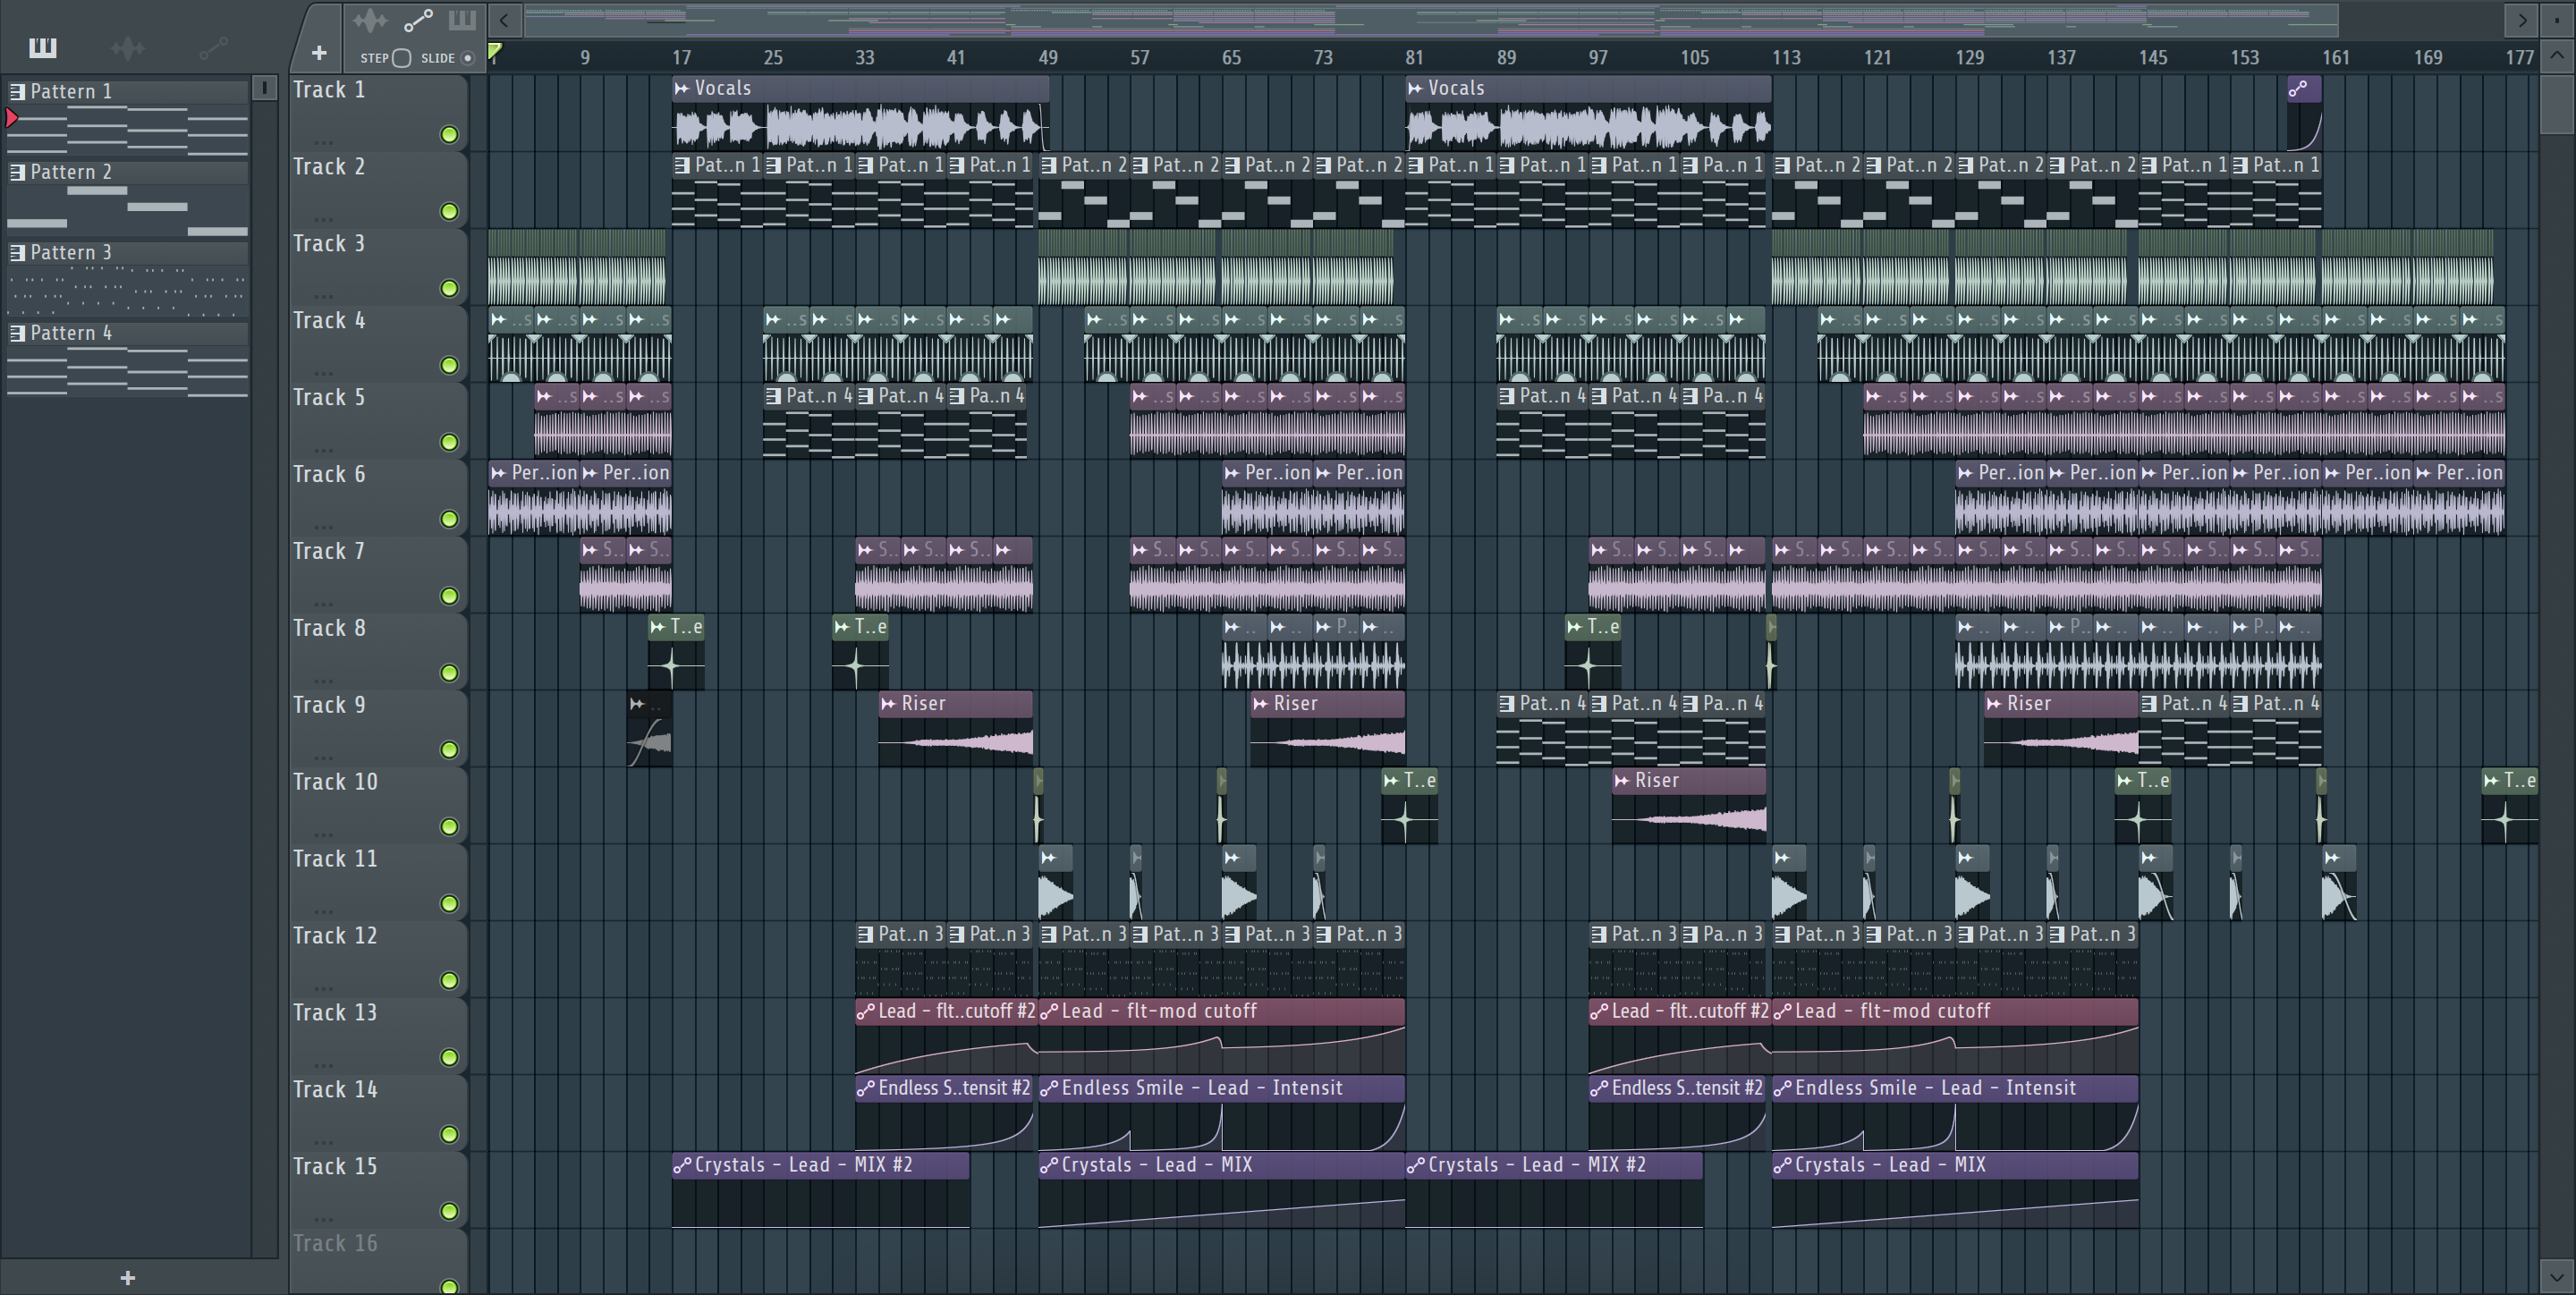Select the last T..e clip on Track 10
Image resolution: width=2576 pixels, height=1295 pixels.
[x=2509, y=806]
